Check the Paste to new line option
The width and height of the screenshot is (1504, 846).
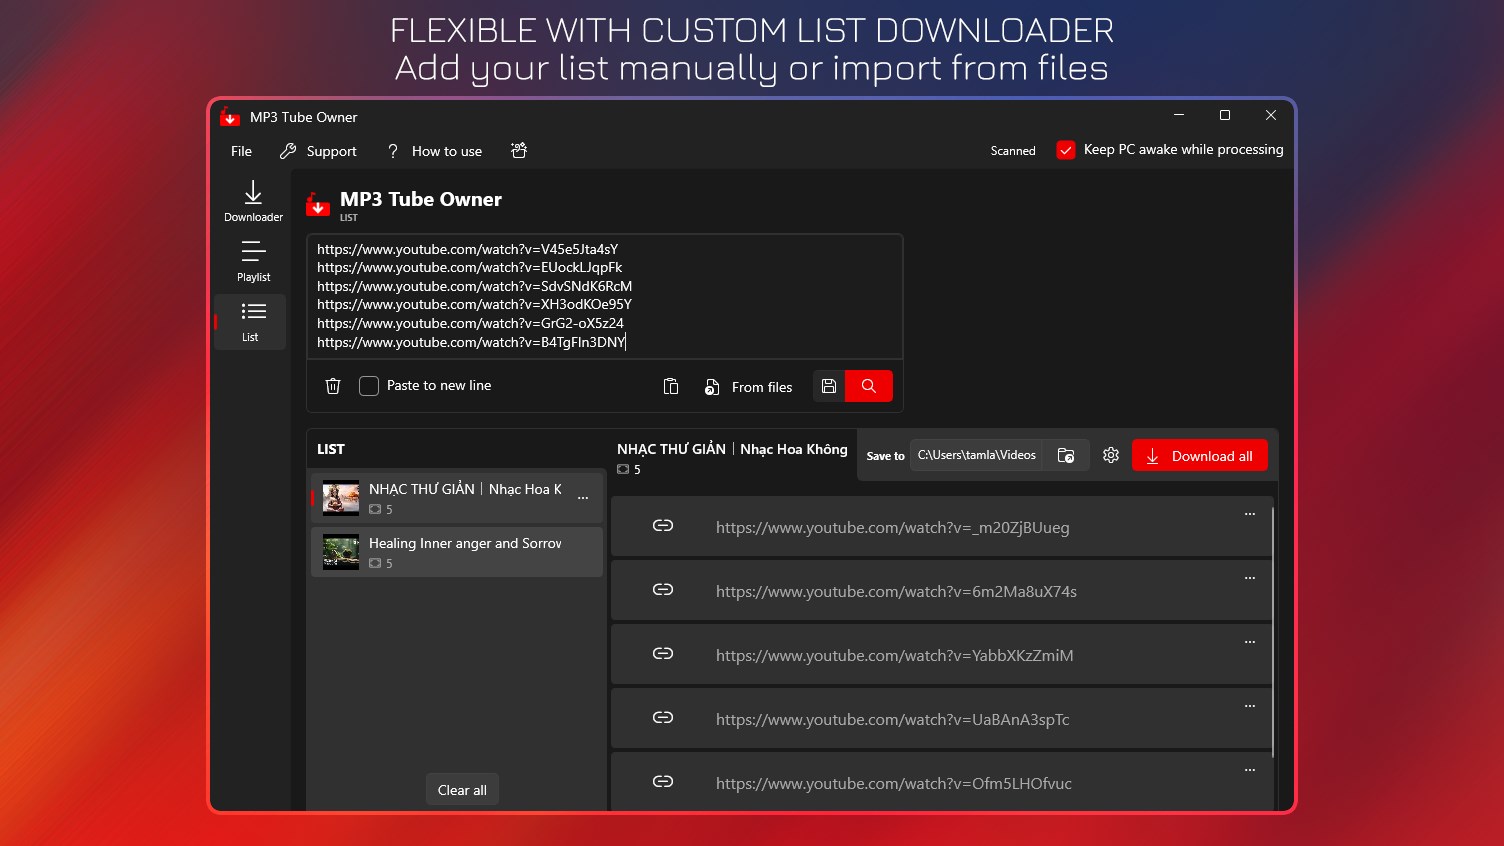click(x=369, y=385)
